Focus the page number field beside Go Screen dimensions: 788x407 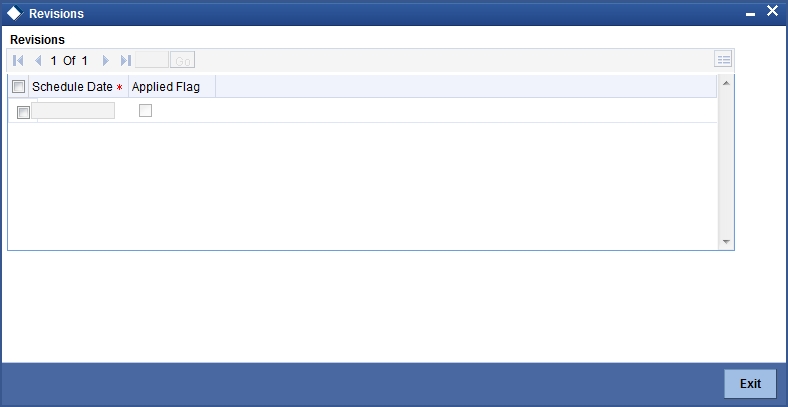[152, 60]
